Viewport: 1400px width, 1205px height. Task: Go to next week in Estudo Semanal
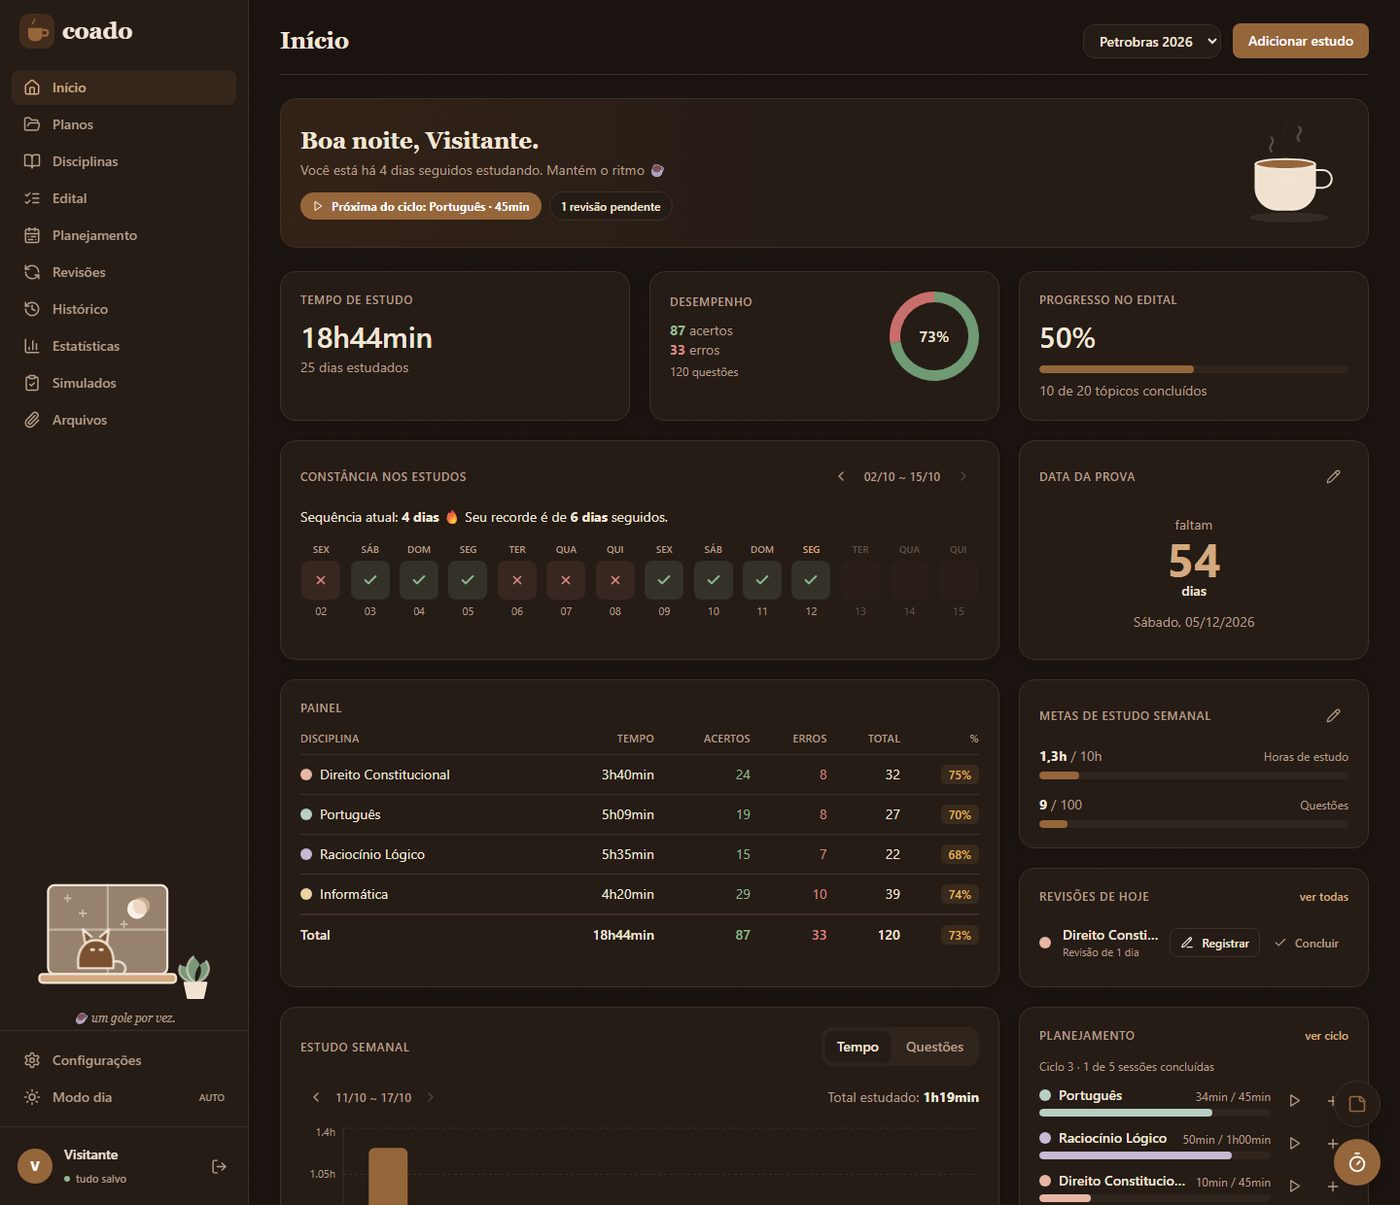point(431,1097)
